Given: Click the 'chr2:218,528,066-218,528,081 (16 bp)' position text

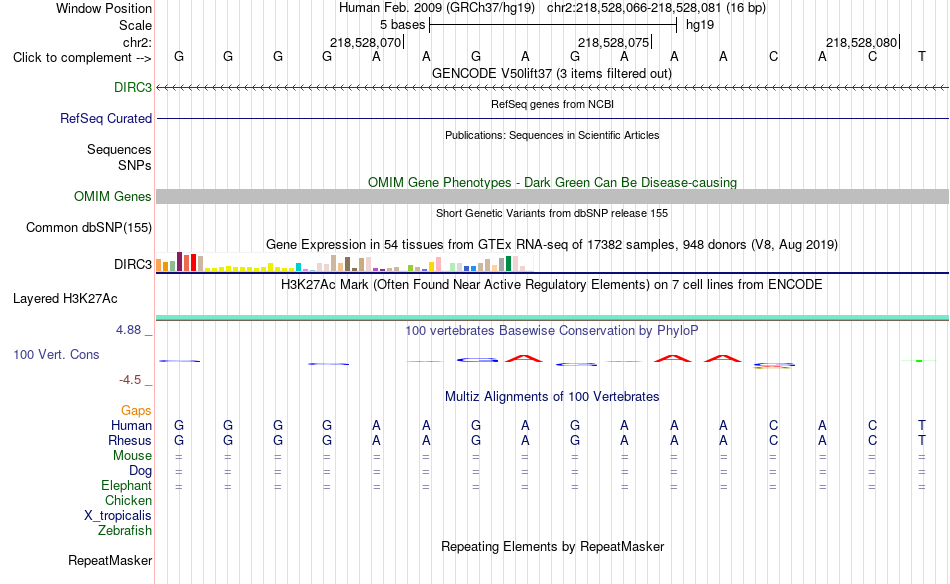Looking at the screenshot, I should coord(656,8).
